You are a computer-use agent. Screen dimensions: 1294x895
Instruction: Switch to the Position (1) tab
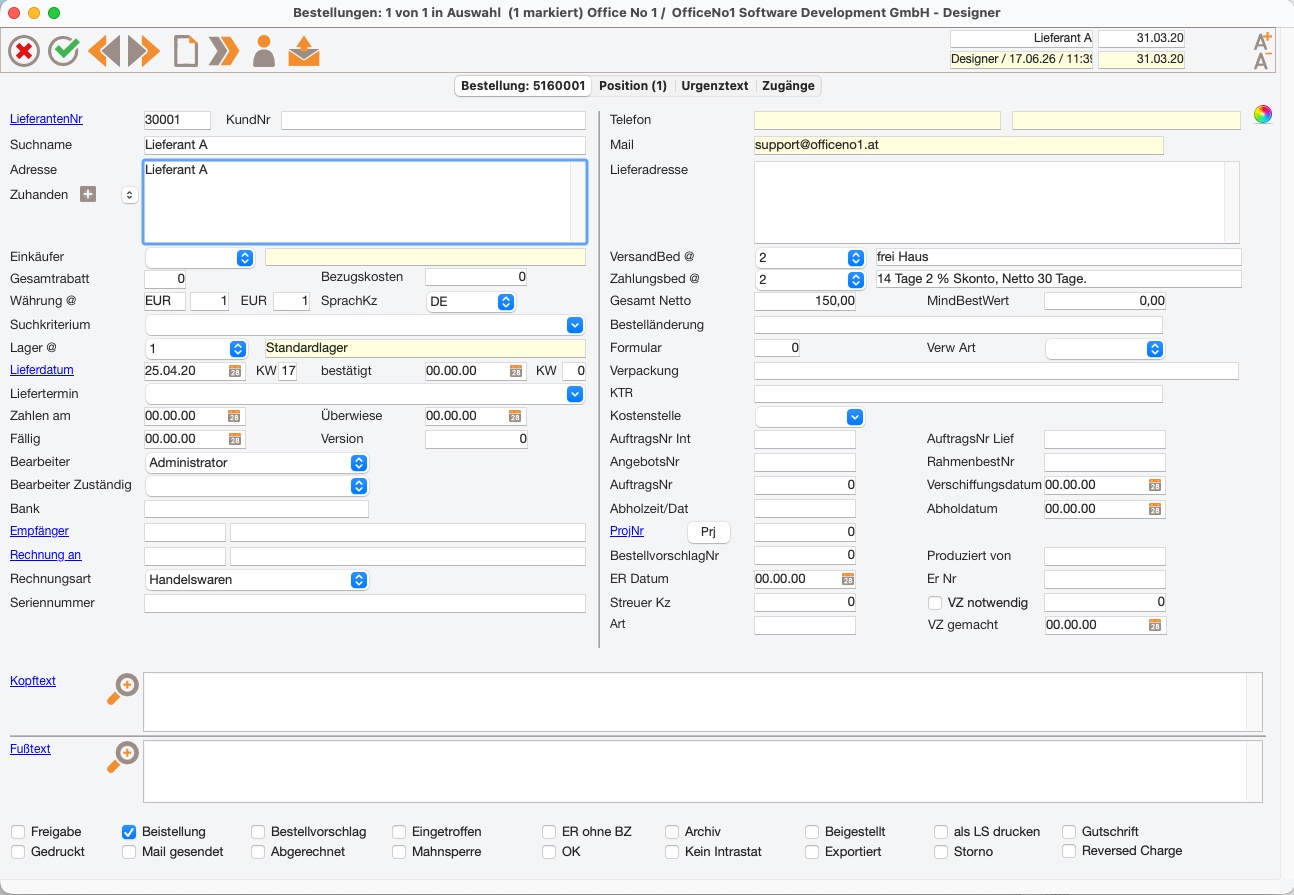click(633, 86)
